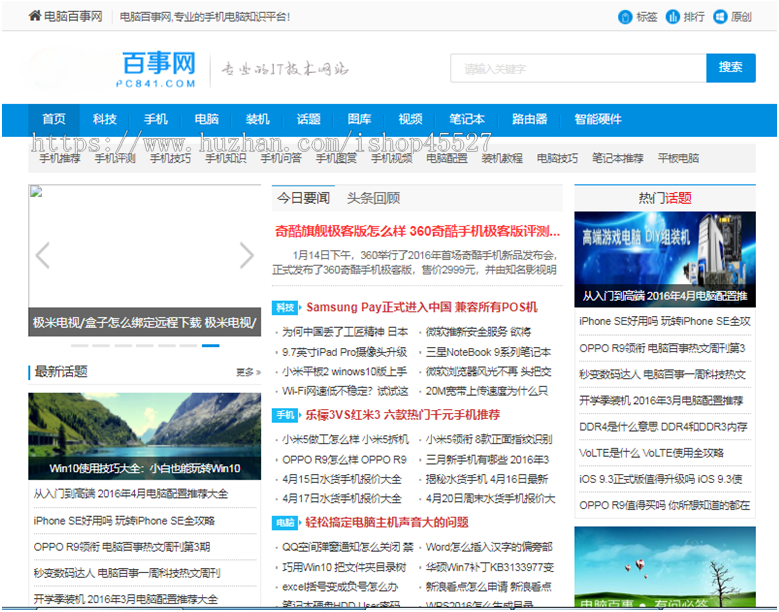This screenshot has width=779, height=612.
Task: Open 小米5做工怎么样 小米5拆机 article
Action: tap(345, 439)
